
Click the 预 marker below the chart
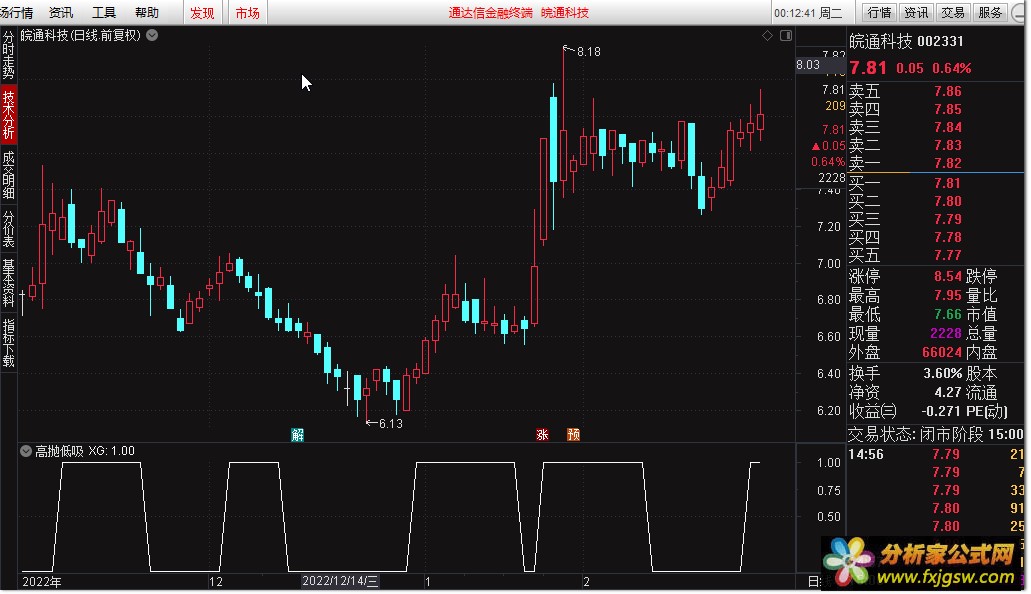(x=573, y=434)
